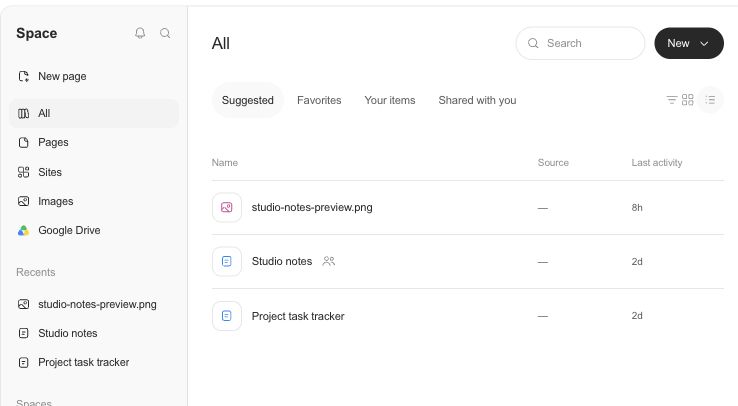Open notifications bell icon
Viewport: 738px width, 406px height.
coord(140,33)
